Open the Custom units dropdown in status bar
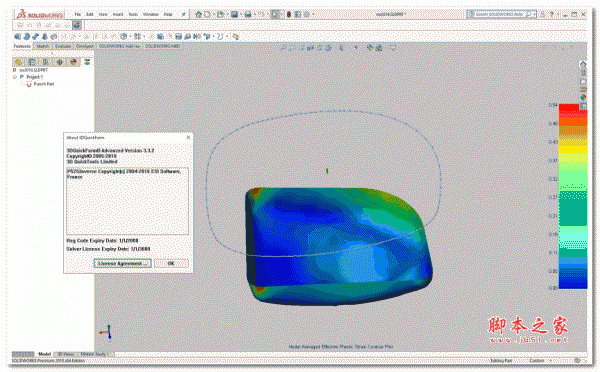The height and width of the screenshot is (372, 600). (540, 361)
